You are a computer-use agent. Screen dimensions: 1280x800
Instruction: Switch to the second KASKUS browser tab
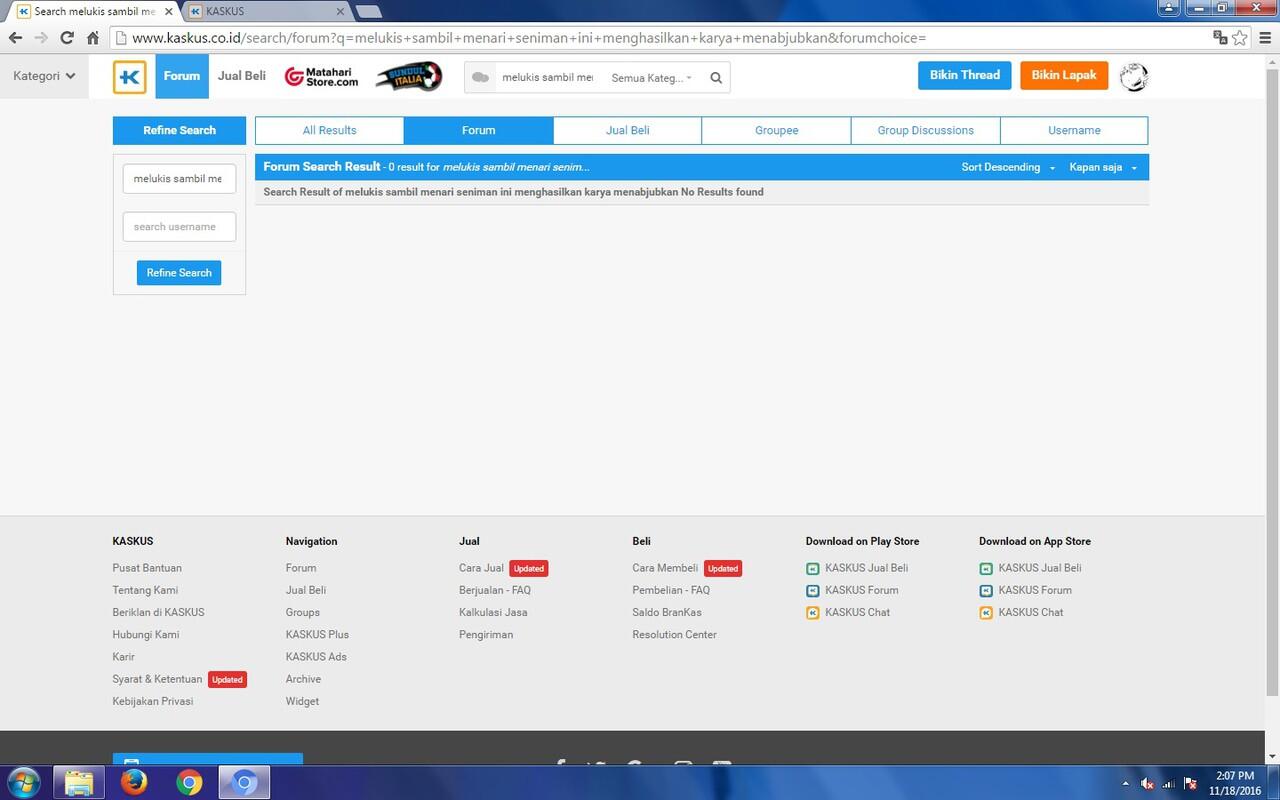pos(267,11)
